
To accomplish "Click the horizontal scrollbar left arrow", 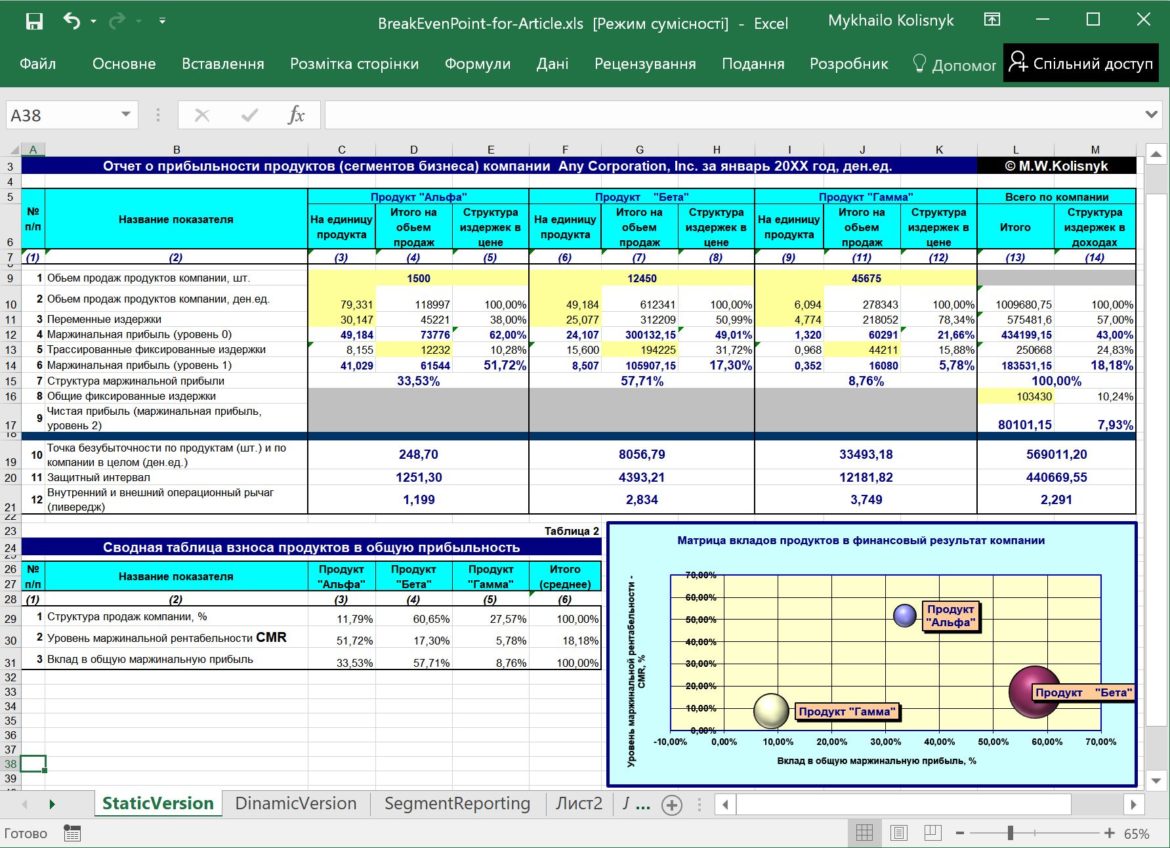I will (x=725, y=805).
